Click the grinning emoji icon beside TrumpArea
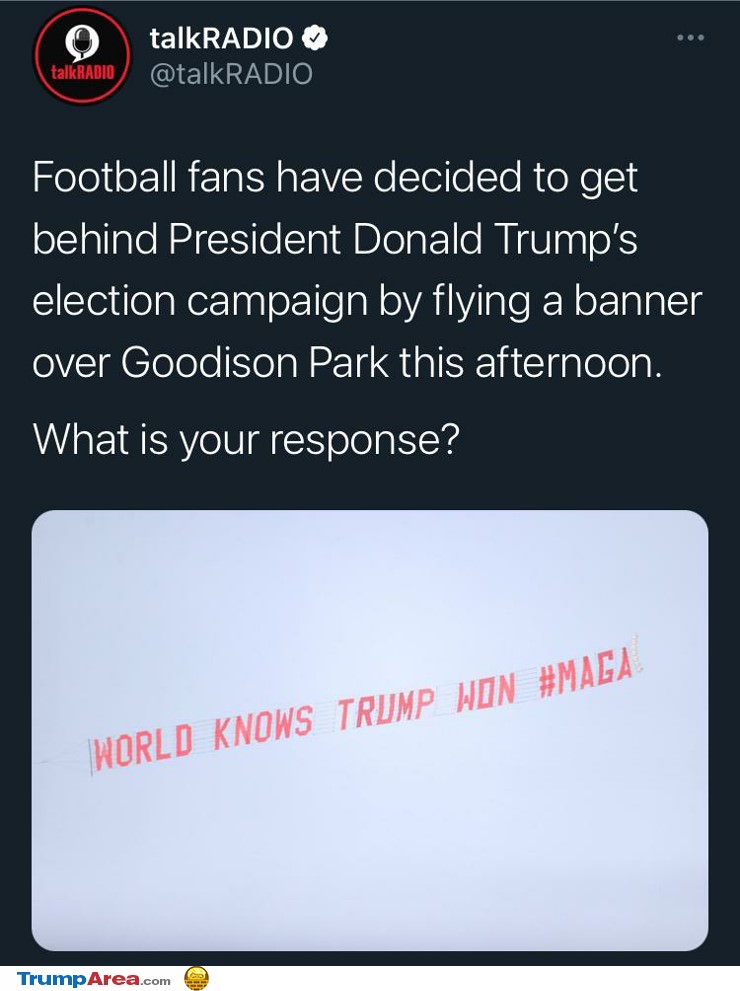The width and height of the screenshot is (740, 991). (197, 978)
